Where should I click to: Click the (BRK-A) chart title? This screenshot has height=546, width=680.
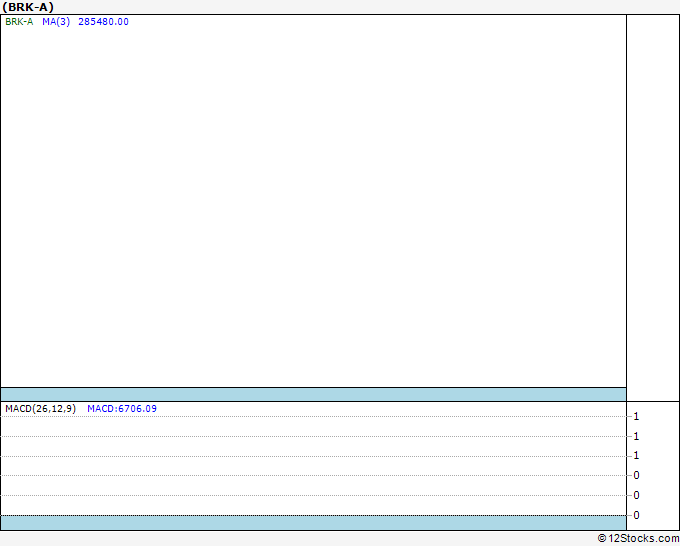coord(28,7)
